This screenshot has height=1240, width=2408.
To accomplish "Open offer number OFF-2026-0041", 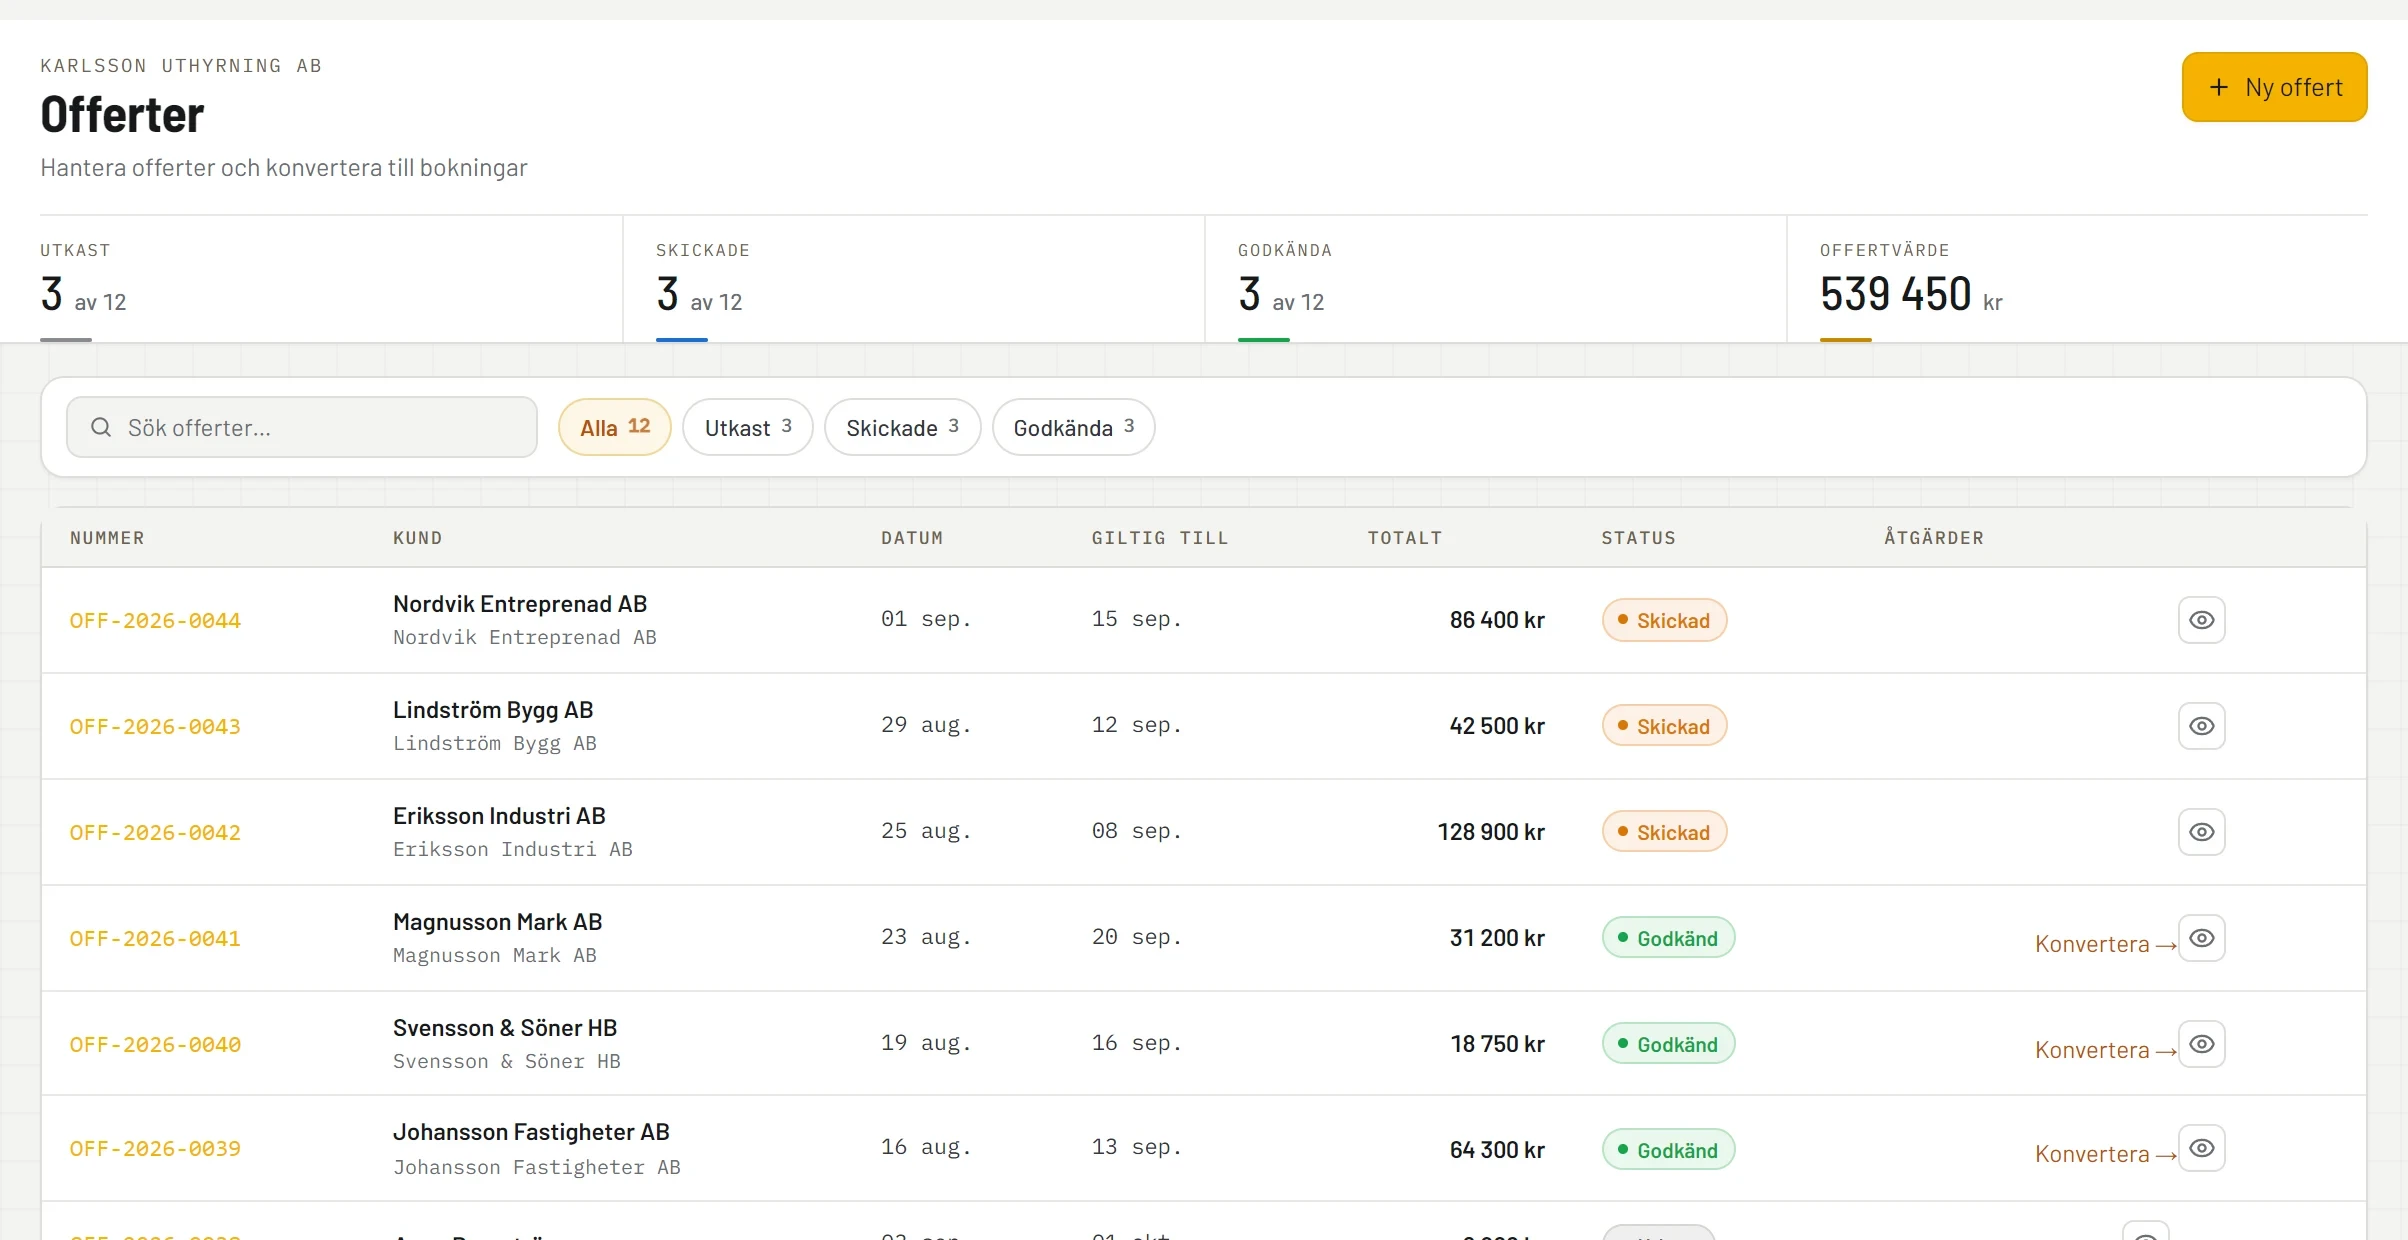I will [155, 938].
